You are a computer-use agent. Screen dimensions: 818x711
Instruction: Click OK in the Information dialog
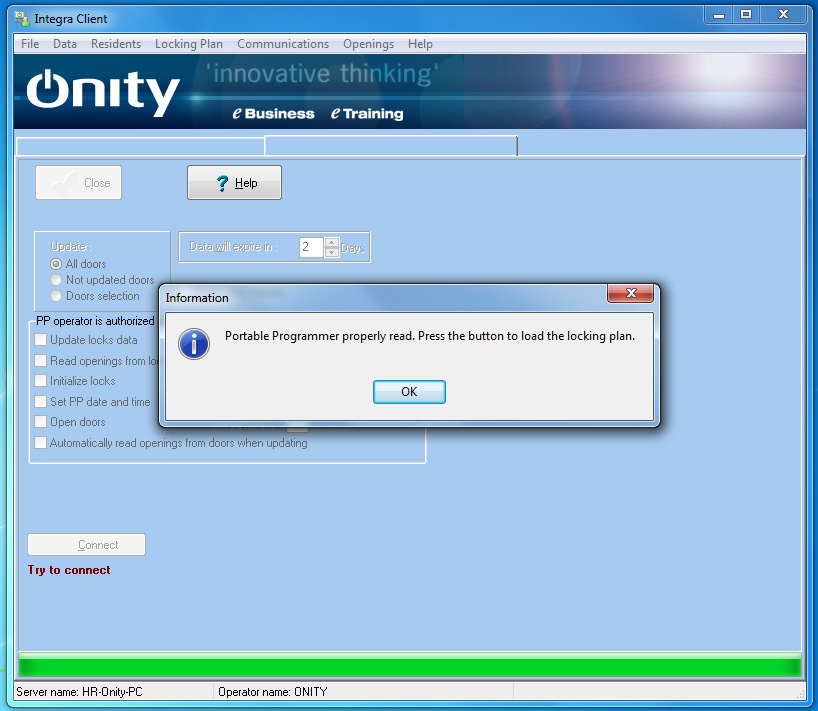(409, 392)
